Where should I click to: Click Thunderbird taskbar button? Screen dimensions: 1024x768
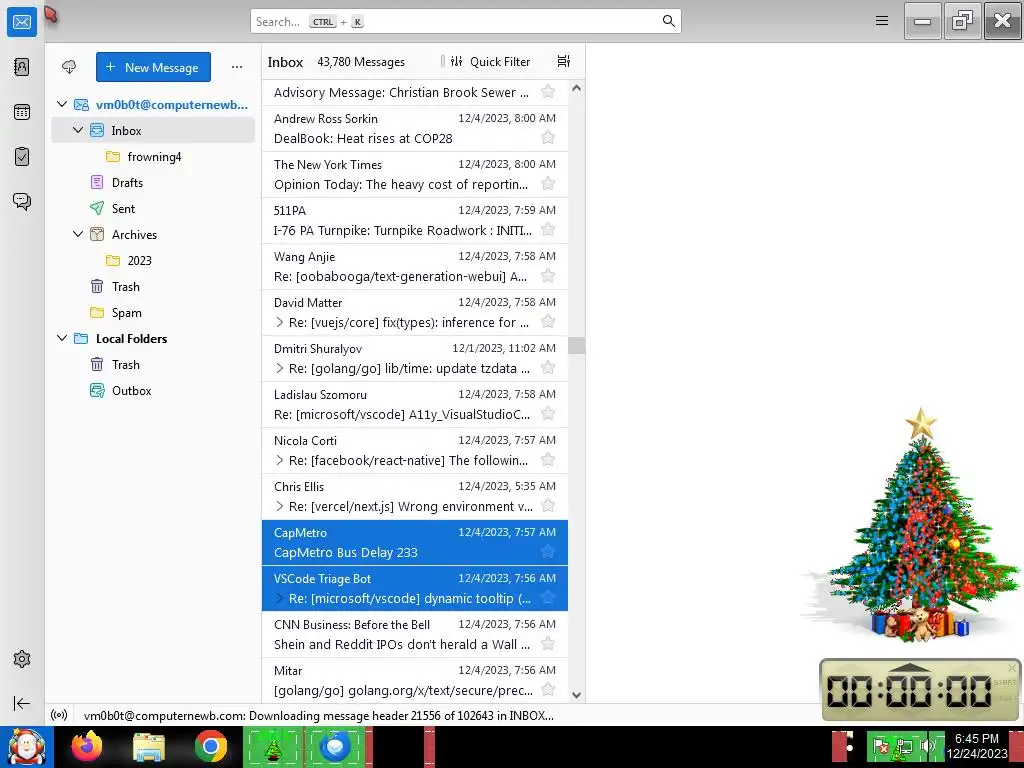[x=335, y=746]
